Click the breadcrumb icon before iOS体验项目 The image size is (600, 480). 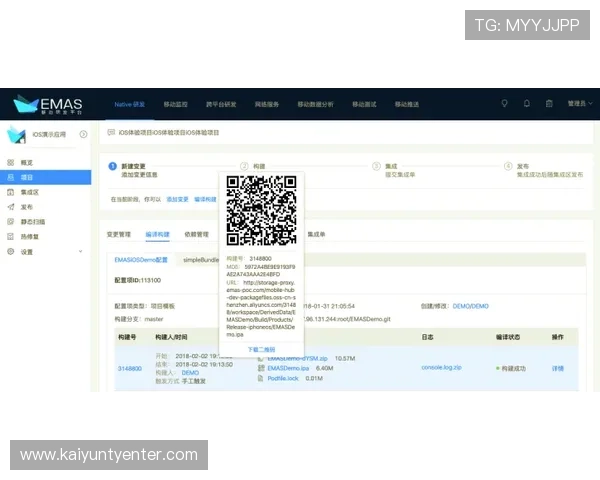click(x=111, y=132)
